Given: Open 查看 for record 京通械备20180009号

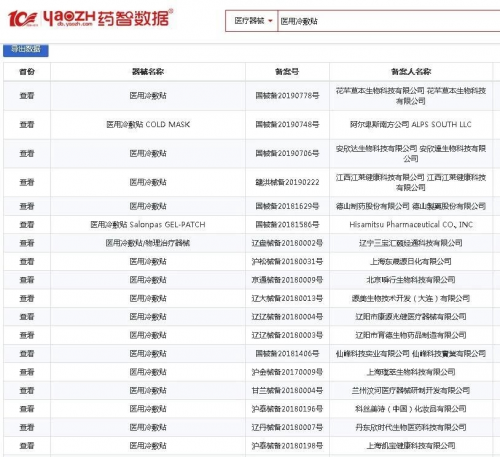Looking at the screenshot, I should pos(27,280).
